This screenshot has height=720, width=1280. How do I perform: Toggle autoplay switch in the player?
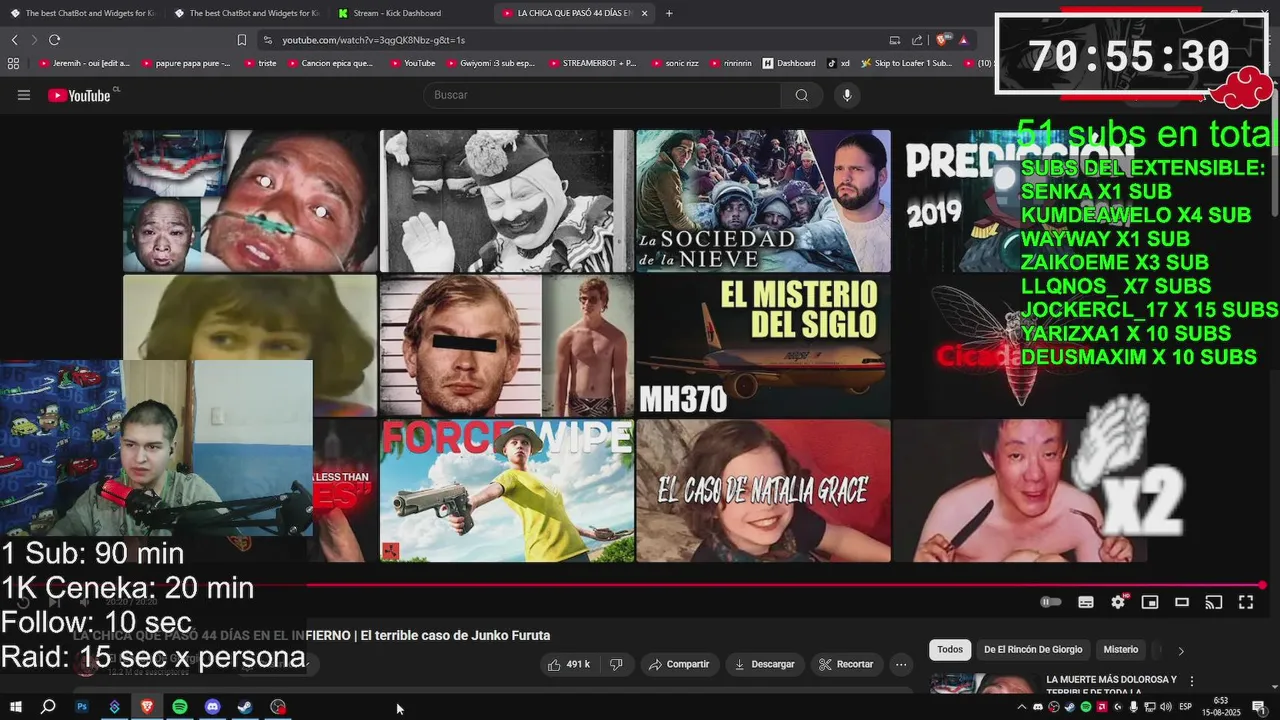1050,602
